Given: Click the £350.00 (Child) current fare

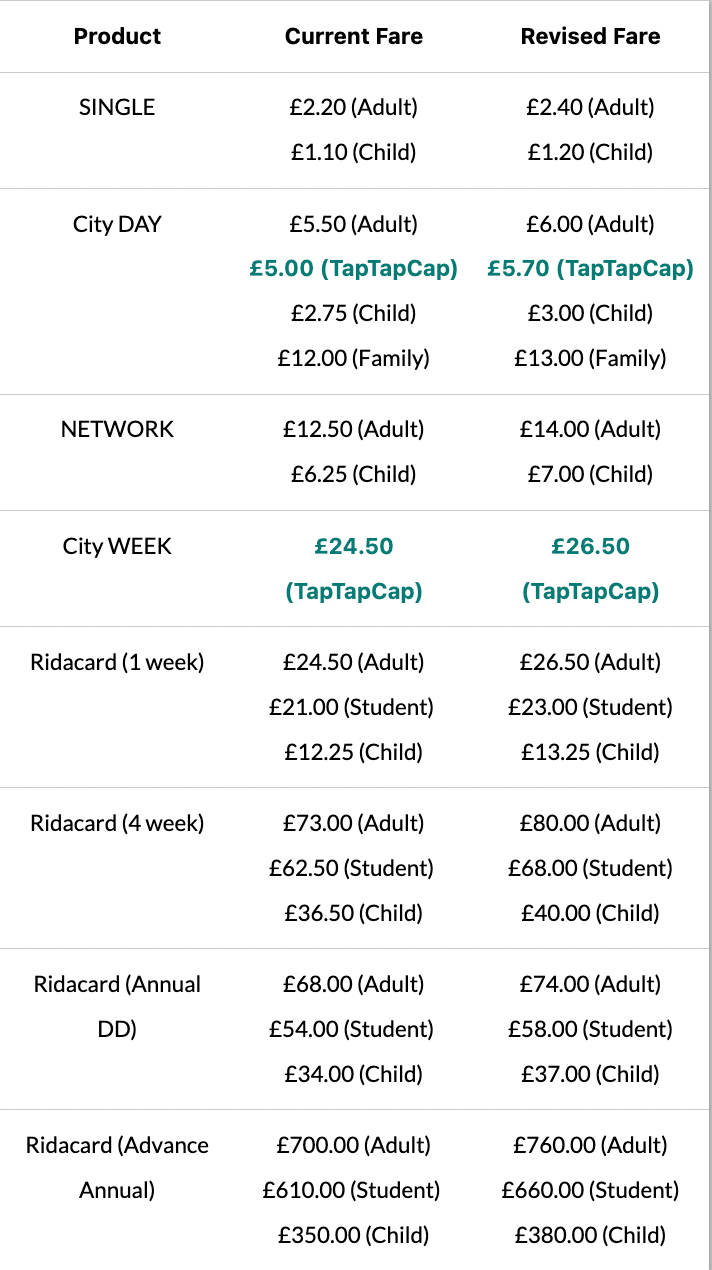Looking at the screenshot, I should tap(353, 1235).
